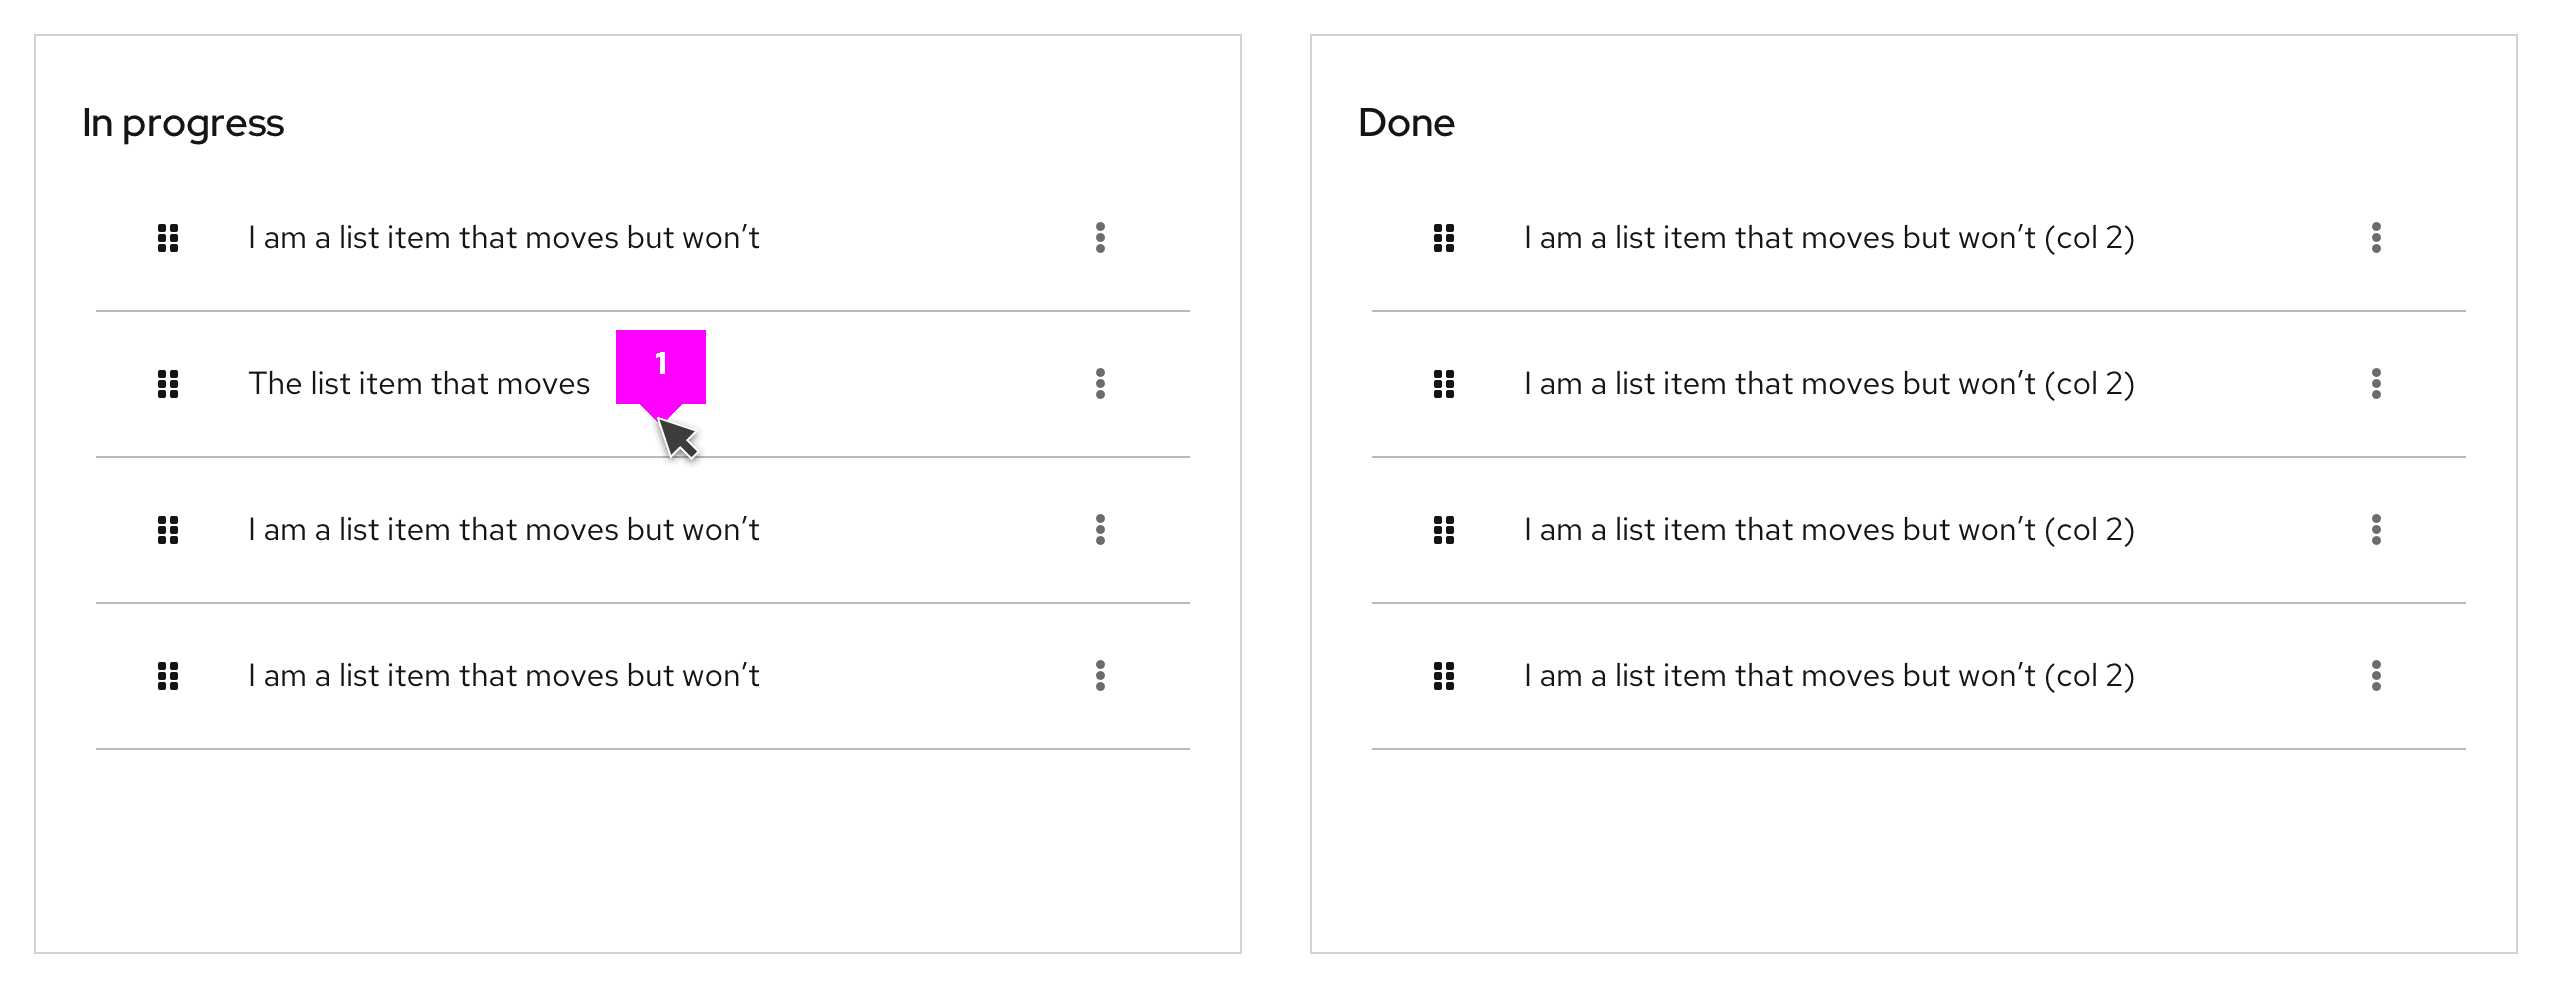The height and width of the screenshot is (984, 2554).
Task: Click the magenta annotation marker labeled 1
Action: (661, 365)
